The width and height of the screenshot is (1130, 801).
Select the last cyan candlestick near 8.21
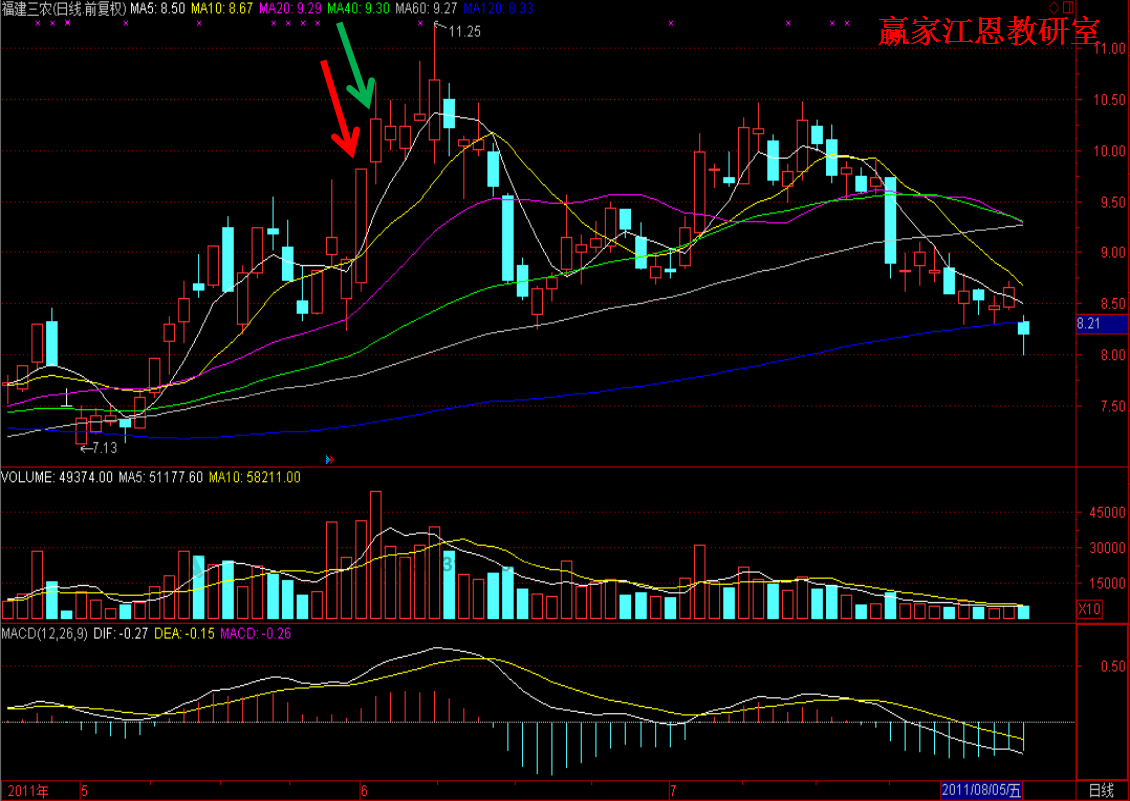(1023, 328)
